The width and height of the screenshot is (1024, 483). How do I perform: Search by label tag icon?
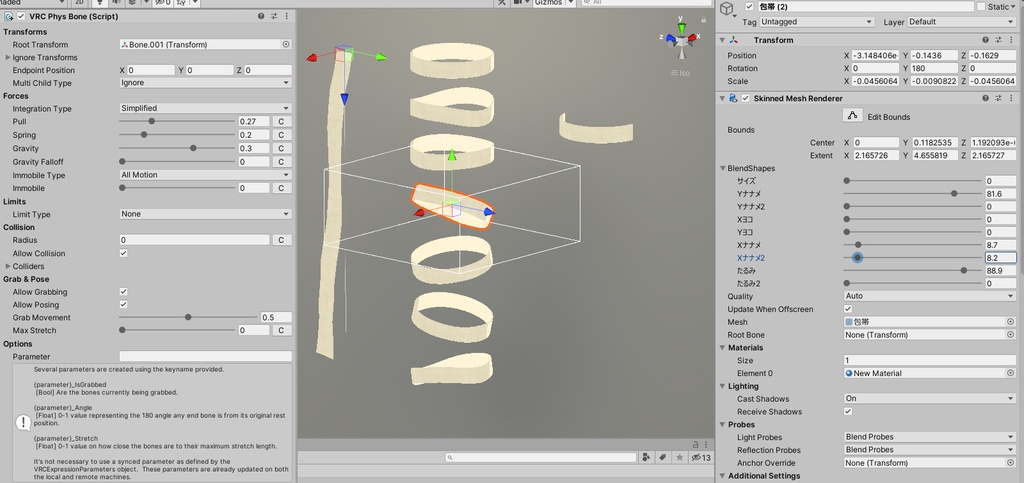[x=662, y=458]
